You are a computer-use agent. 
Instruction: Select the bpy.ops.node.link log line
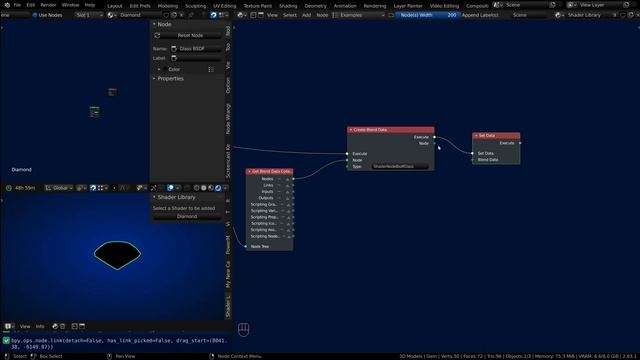point(118,344)
